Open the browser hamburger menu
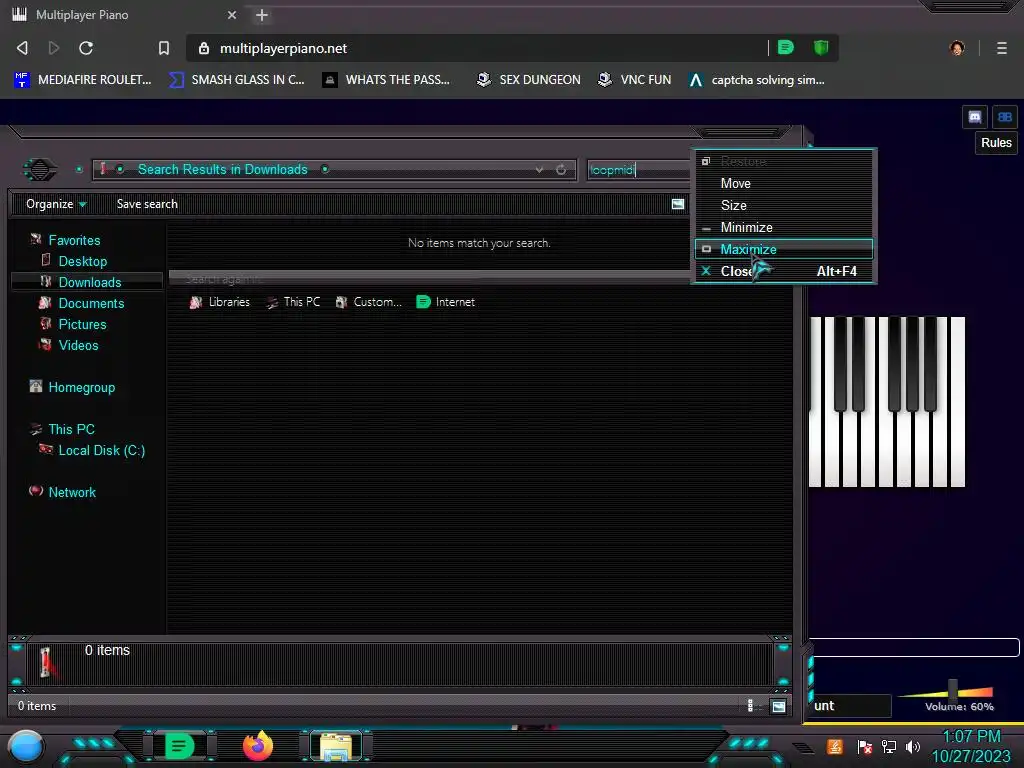The image size is (1024, 768). click(1002, 48)
